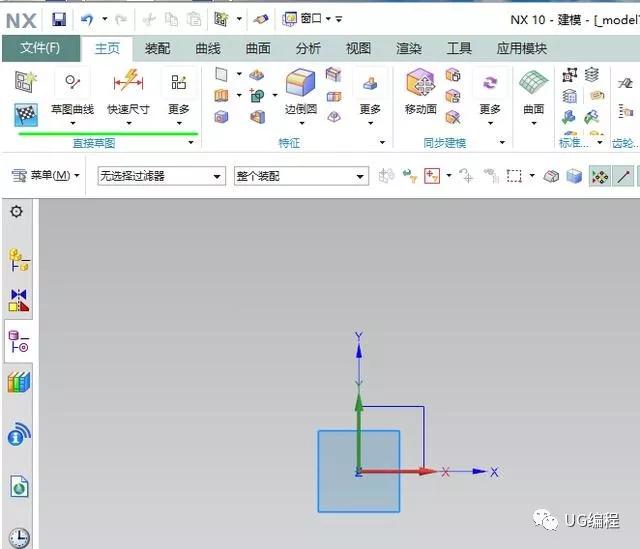
Task: Switch to the 分析 ribbon tab
Action: click(x=308, y=49)
